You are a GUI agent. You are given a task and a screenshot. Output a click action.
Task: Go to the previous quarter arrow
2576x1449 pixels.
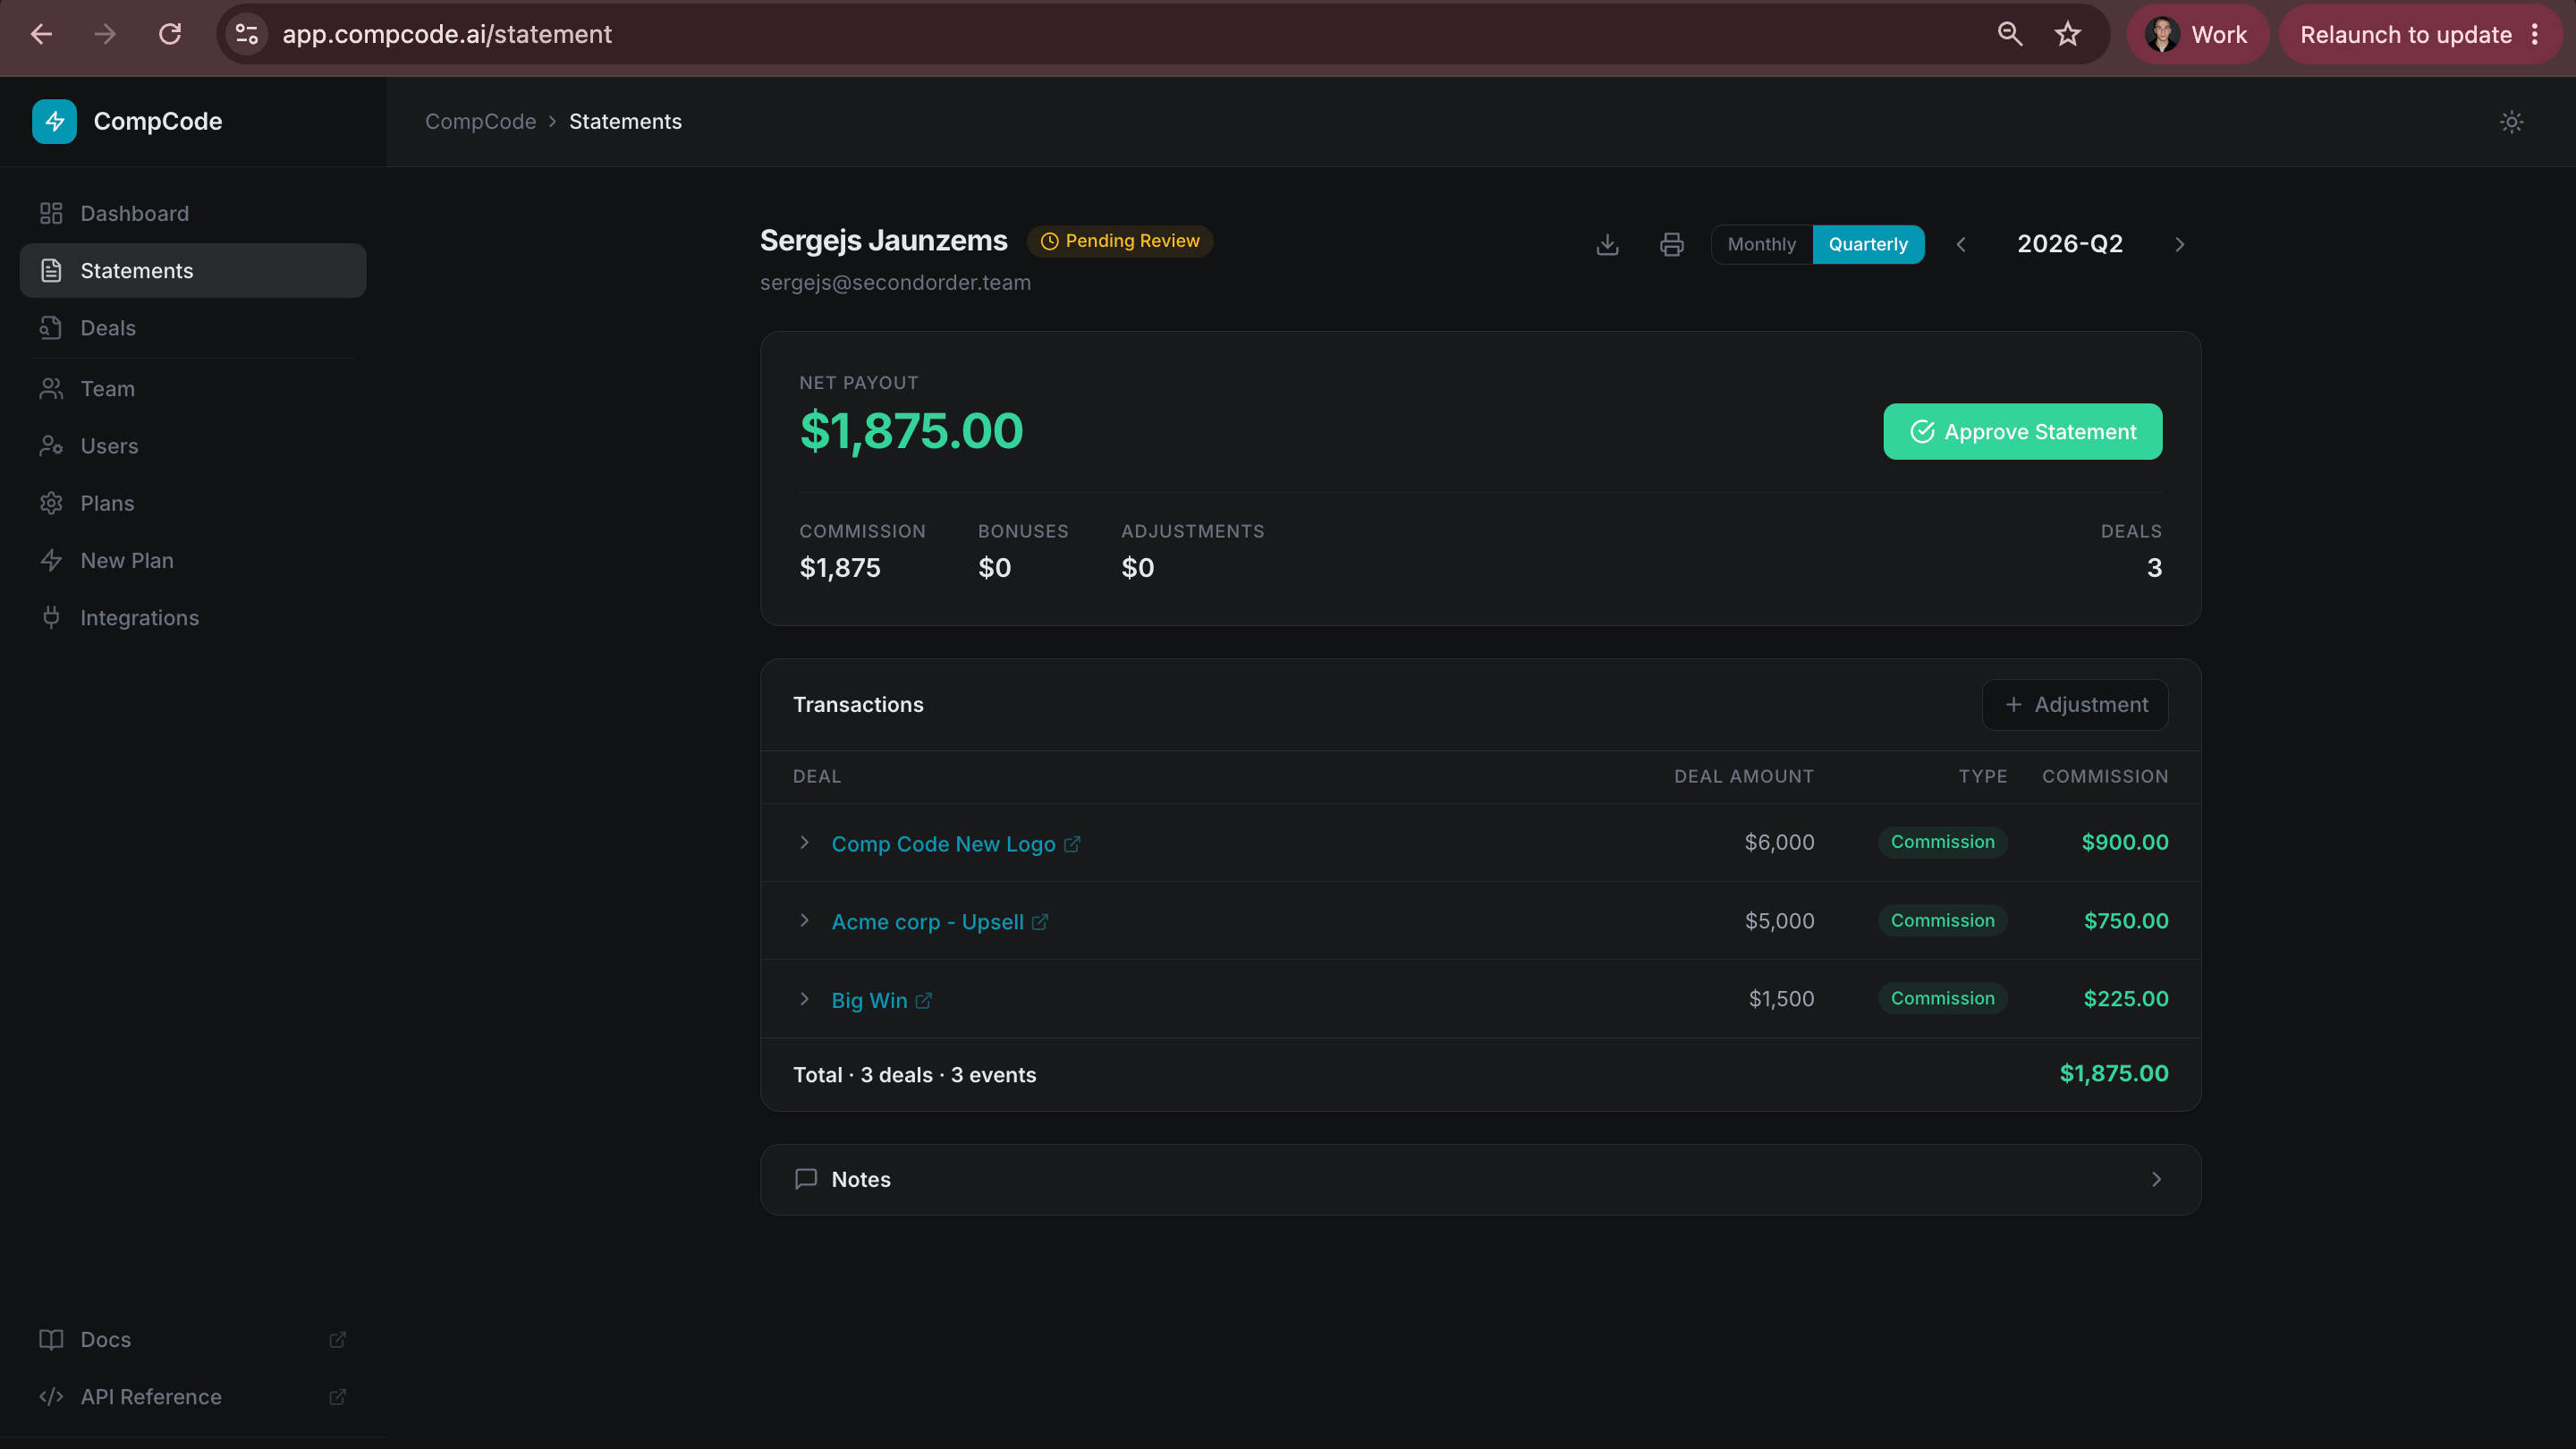tap(1961, 244)
